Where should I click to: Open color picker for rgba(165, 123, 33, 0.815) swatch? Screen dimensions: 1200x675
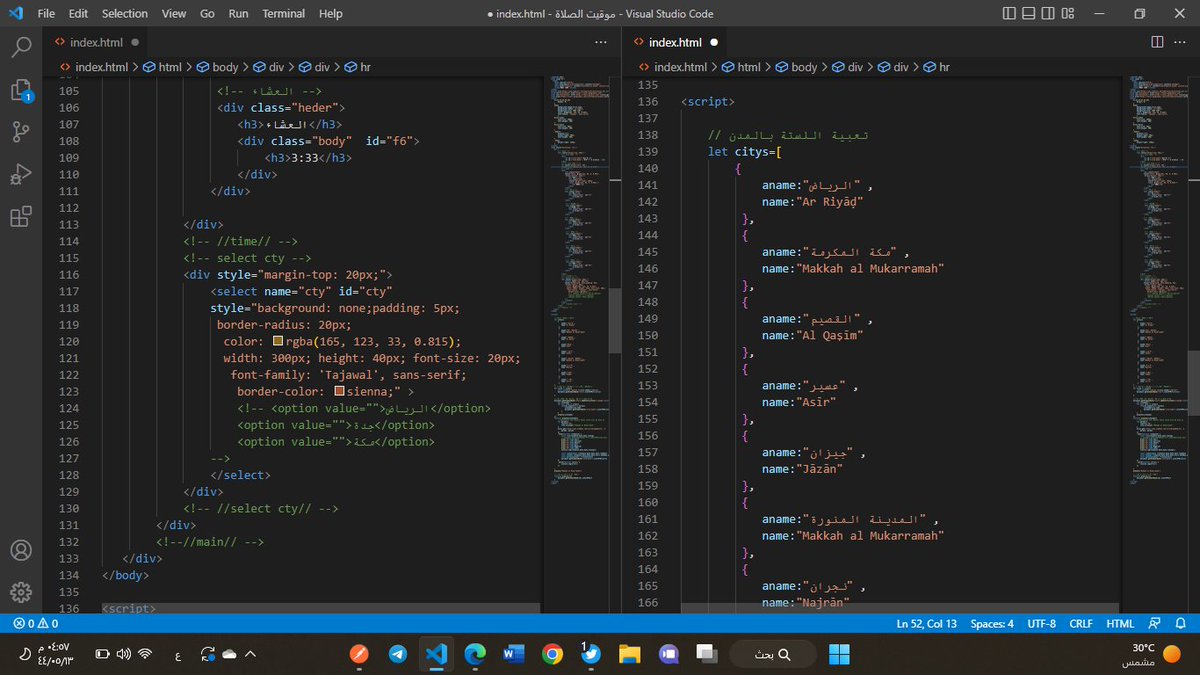[279, 341]
